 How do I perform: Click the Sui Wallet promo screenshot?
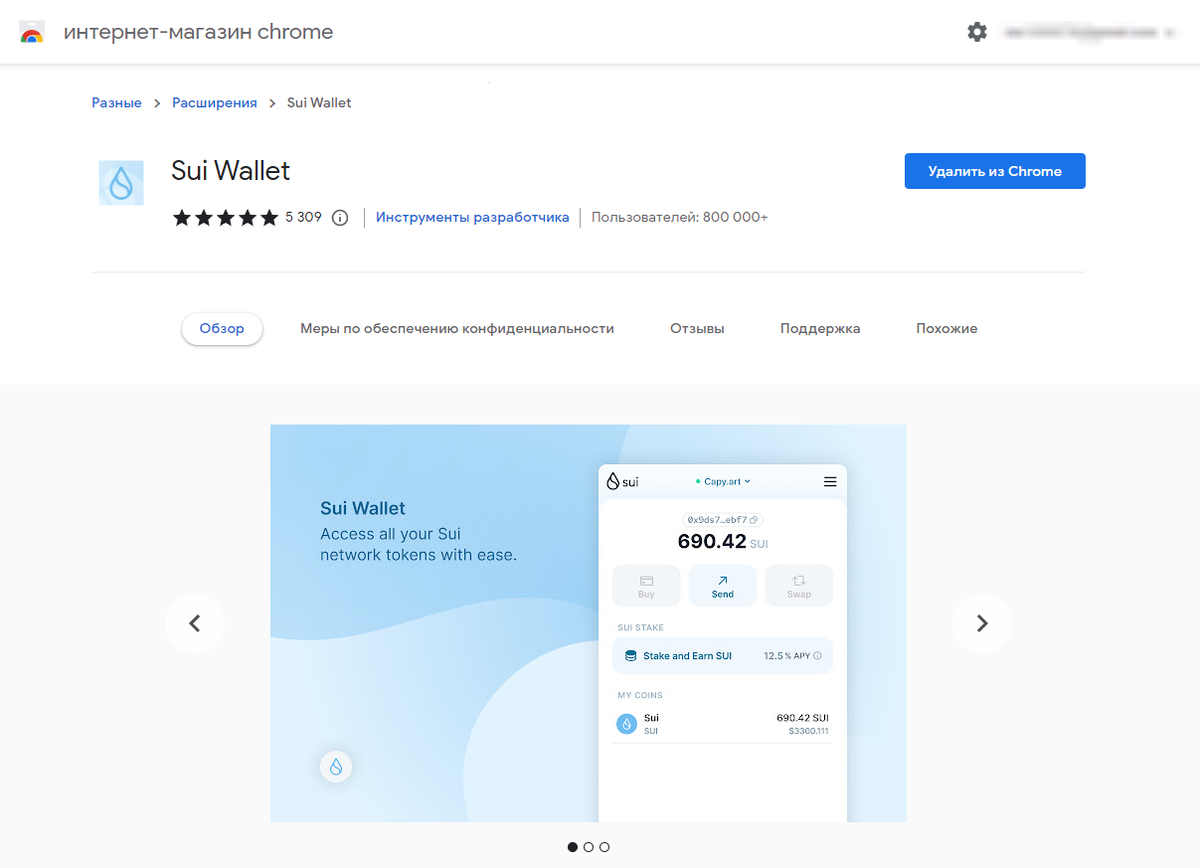pyautogui.click(x=588, y=623)
